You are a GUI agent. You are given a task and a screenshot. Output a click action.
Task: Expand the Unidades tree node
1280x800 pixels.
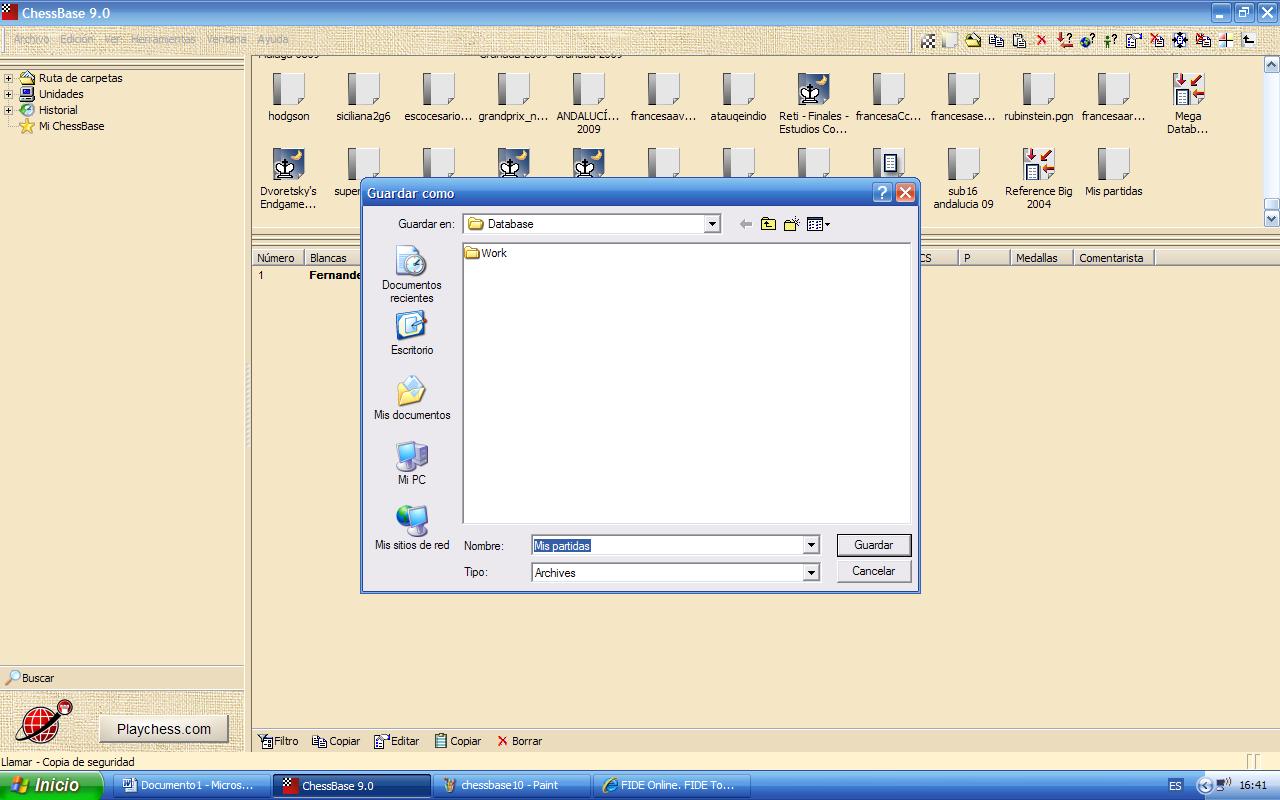[8, 94]
